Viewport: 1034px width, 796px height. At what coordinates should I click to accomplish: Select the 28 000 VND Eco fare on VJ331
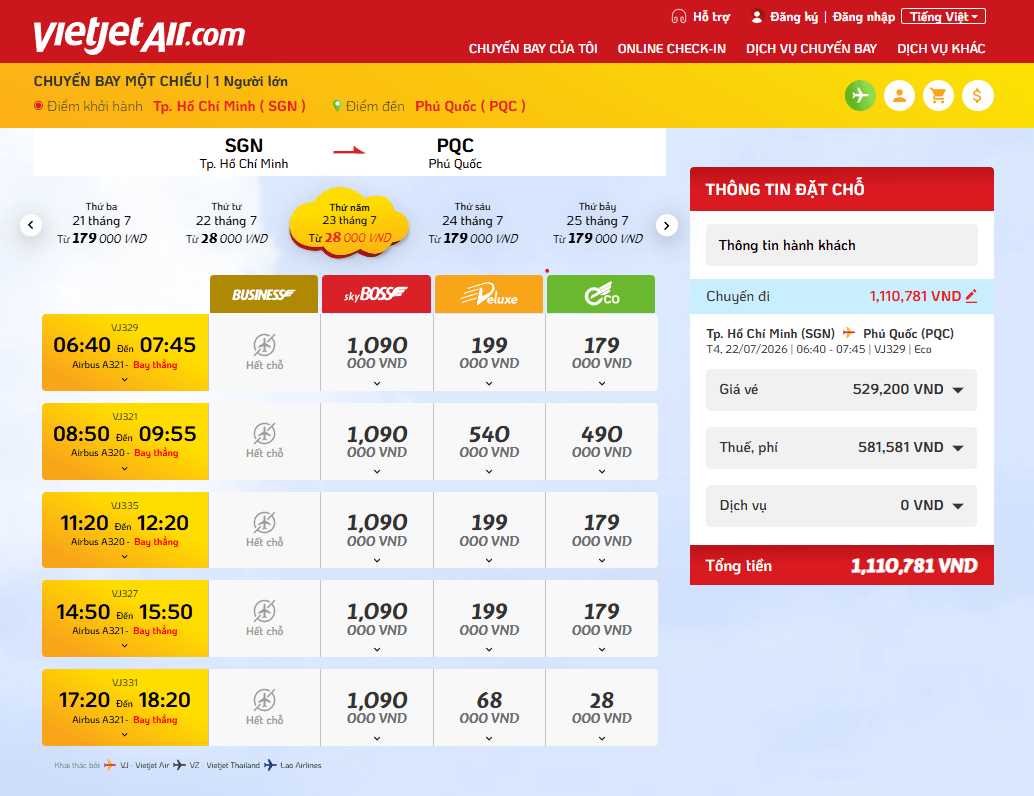coord(602,708)
